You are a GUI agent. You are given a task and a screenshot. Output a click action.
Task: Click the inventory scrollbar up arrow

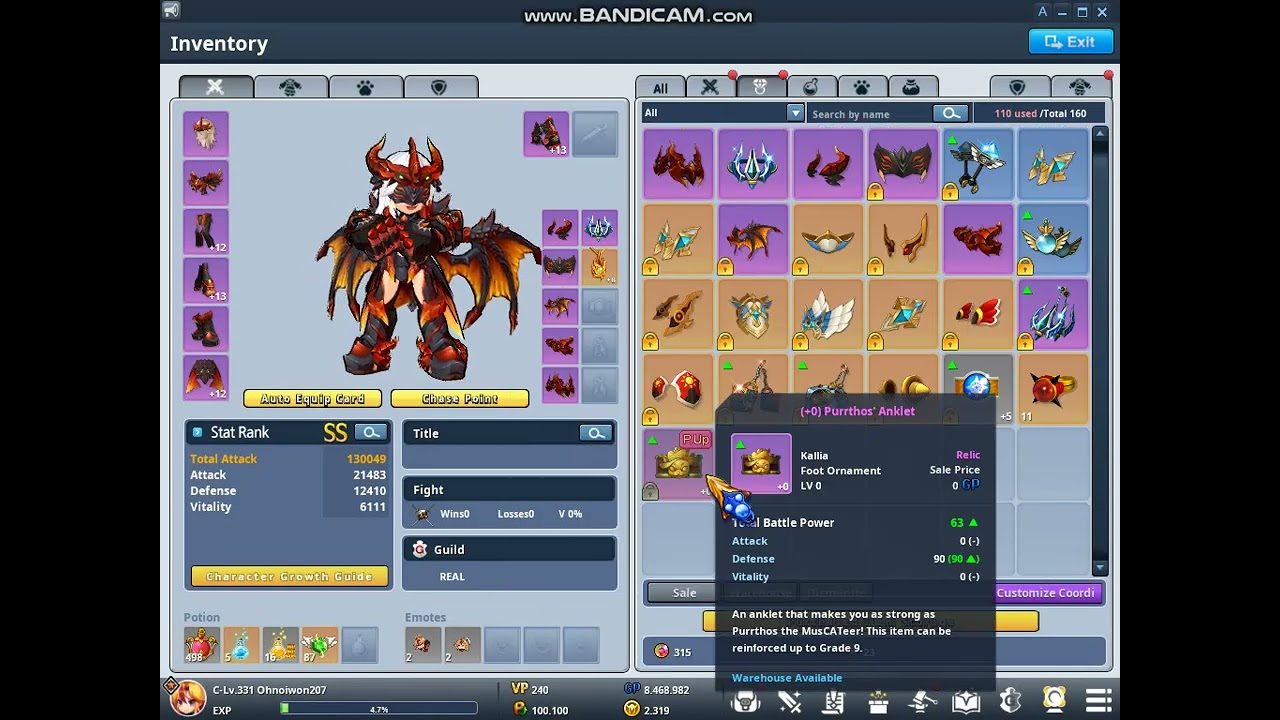pyautogui.click(x=1100, y=134)
